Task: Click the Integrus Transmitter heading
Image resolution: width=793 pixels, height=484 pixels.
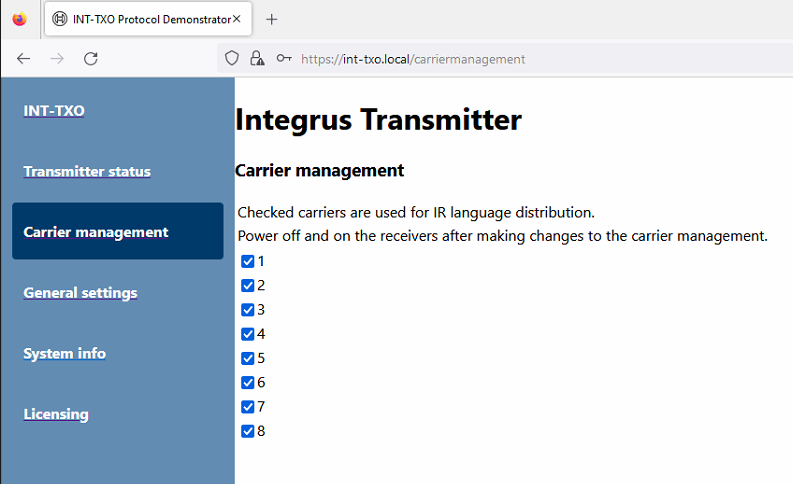Action: pos(378,120)
